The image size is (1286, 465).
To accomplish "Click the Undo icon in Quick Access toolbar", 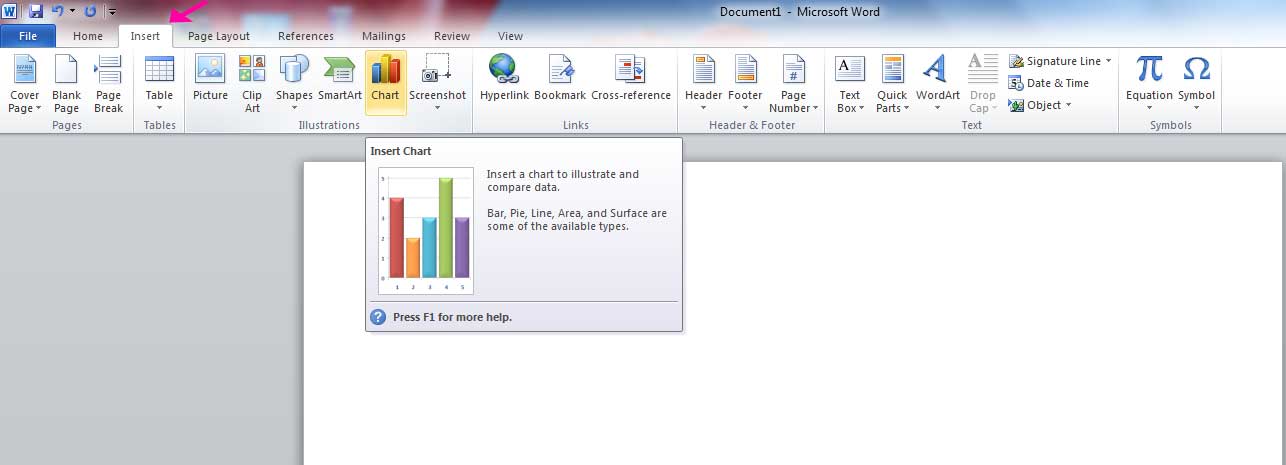I will (x=58, y=11).
